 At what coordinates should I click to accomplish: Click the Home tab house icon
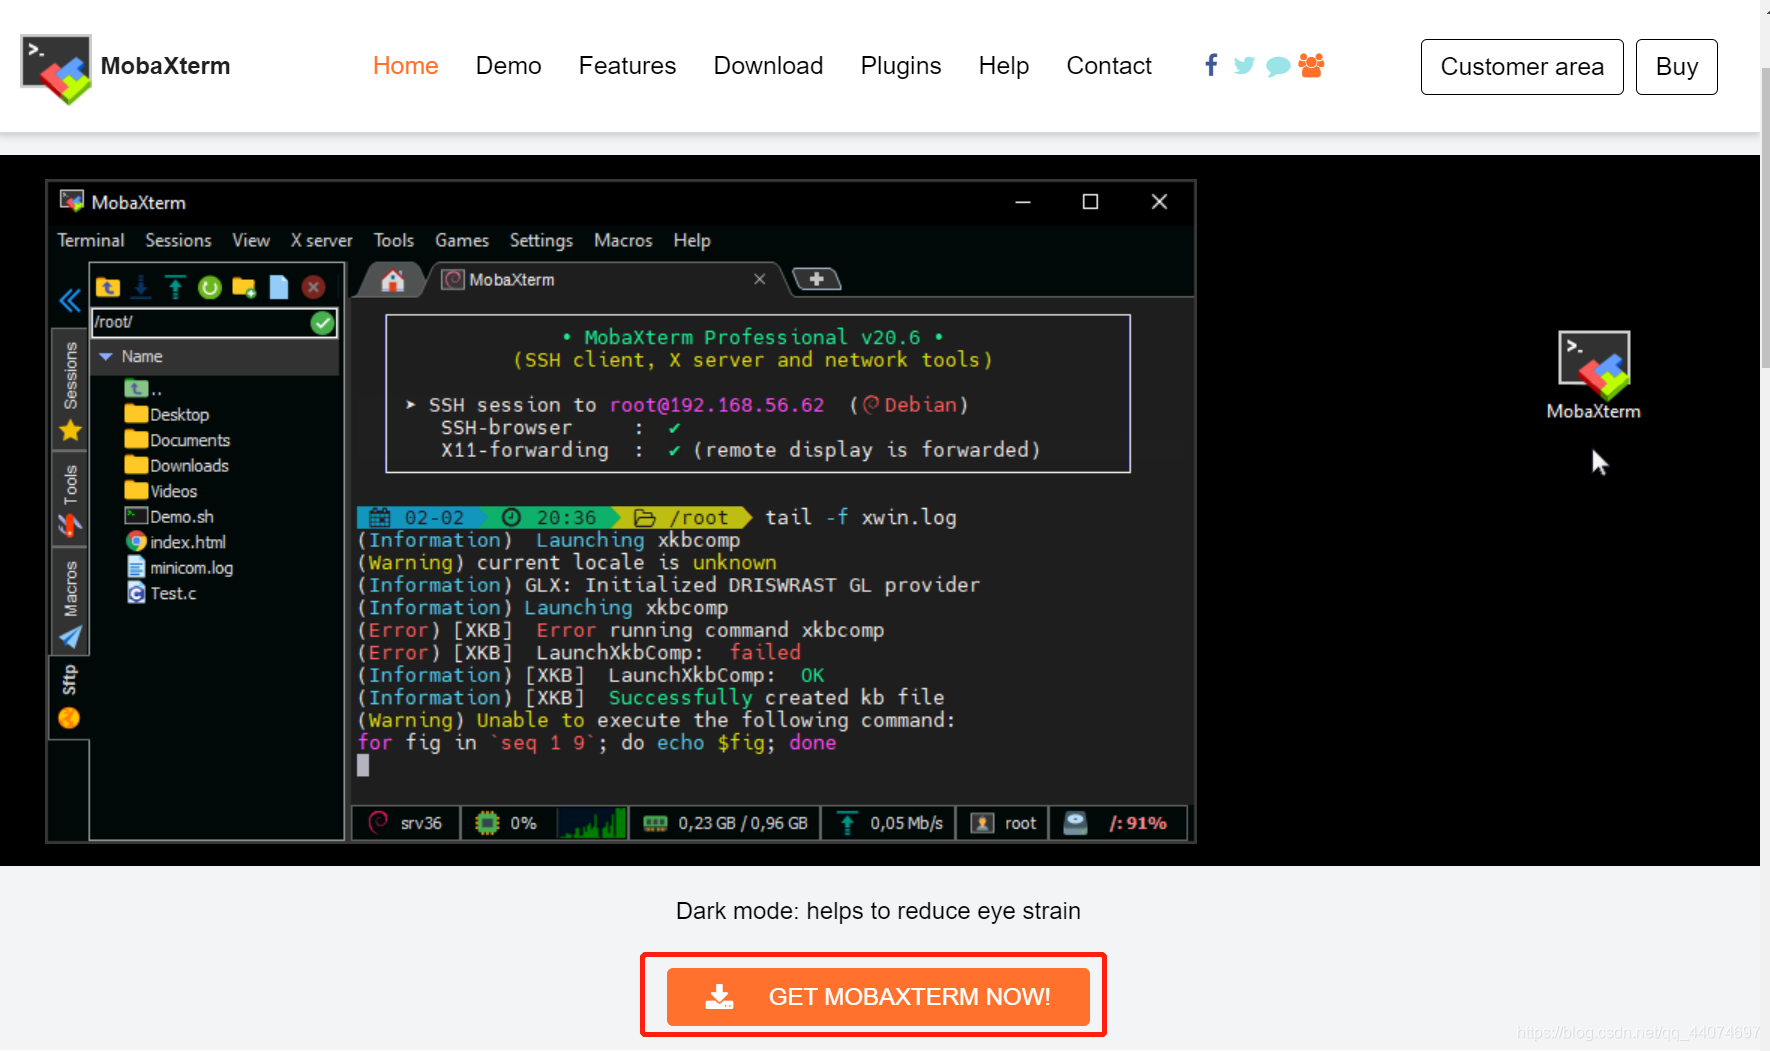[x=393, y=280]
